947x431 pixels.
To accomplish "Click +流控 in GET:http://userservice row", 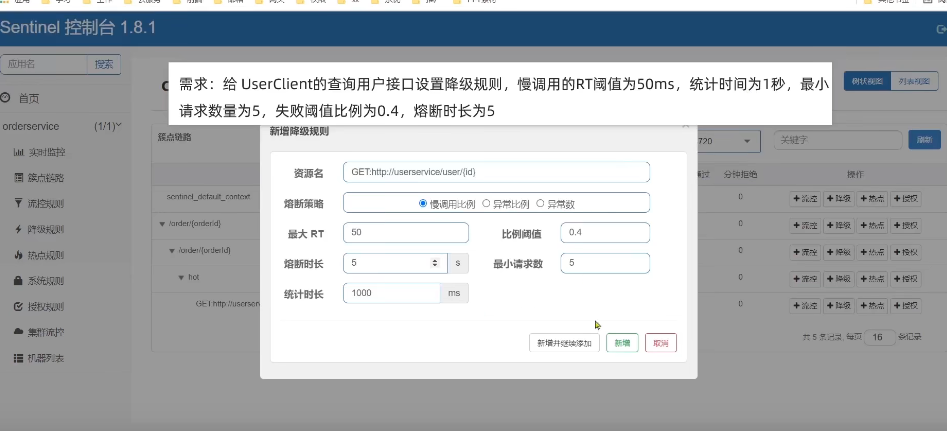I will pos(805,306).
